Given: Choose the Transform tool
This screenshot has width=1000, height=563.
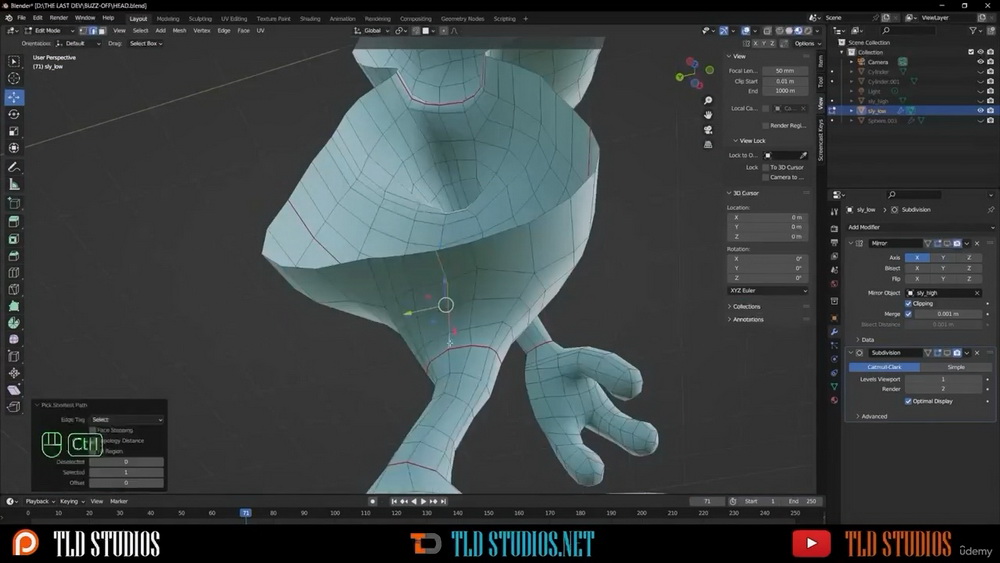Looking at the screenshot, I should point(13,148).
